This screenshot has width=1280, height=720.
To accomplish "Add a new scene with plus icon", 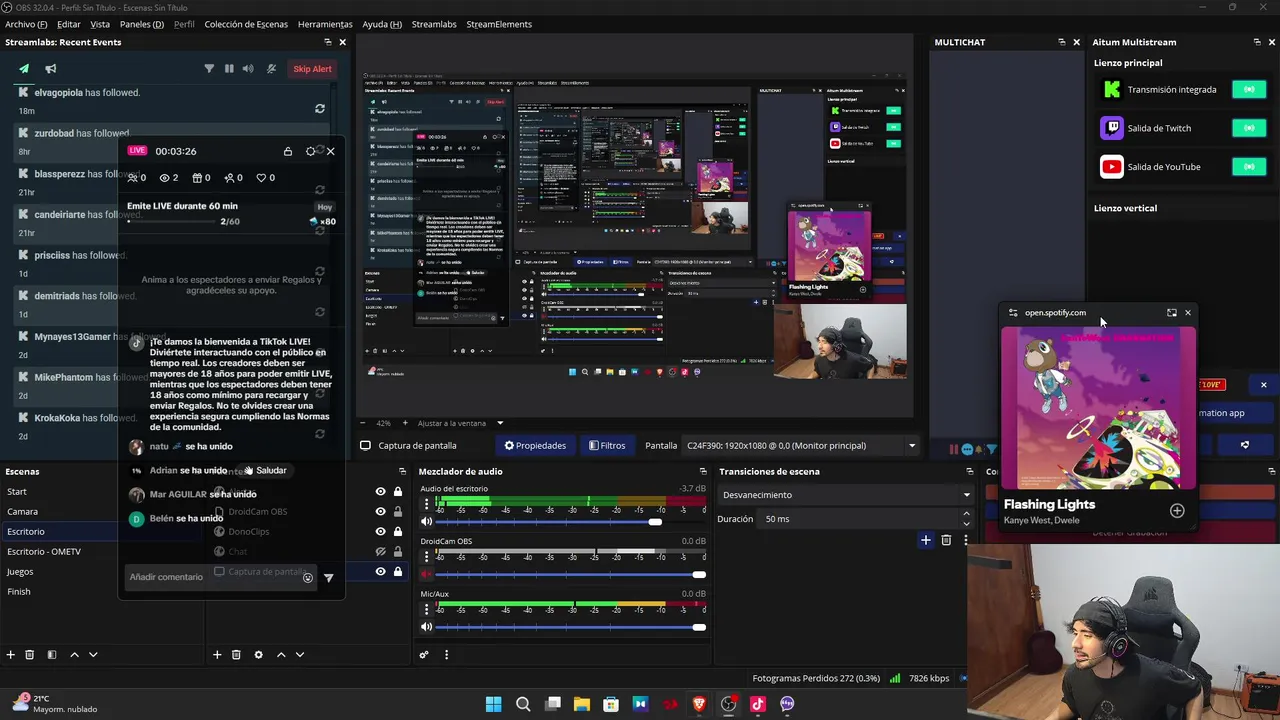I will point(11,654).
